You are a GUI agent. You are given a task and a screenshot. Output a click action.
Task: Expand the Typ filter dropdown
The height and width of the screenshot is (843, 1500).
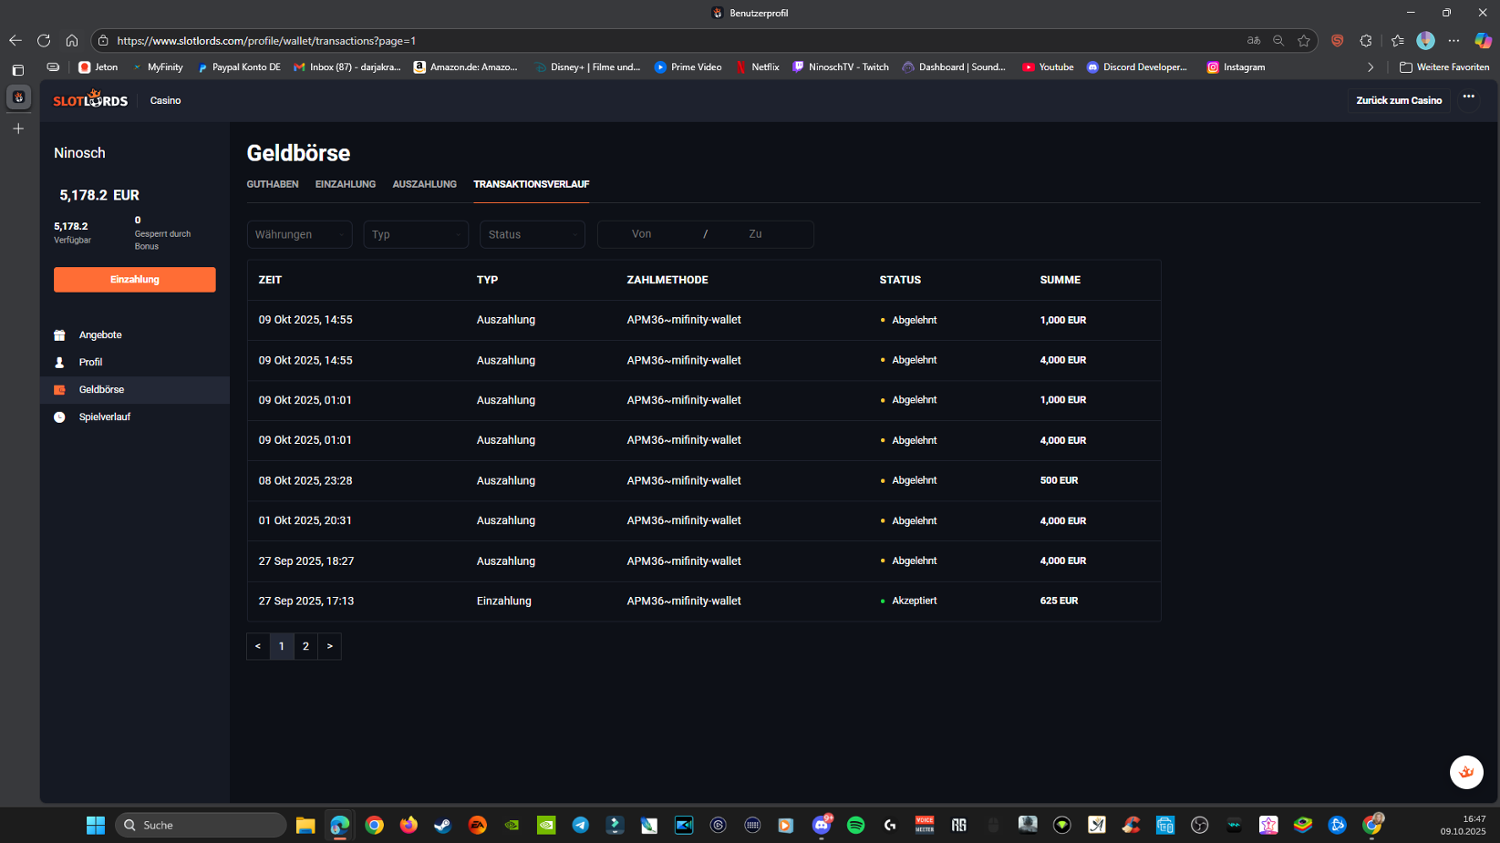pyautogui.click(x=415, y=234)
